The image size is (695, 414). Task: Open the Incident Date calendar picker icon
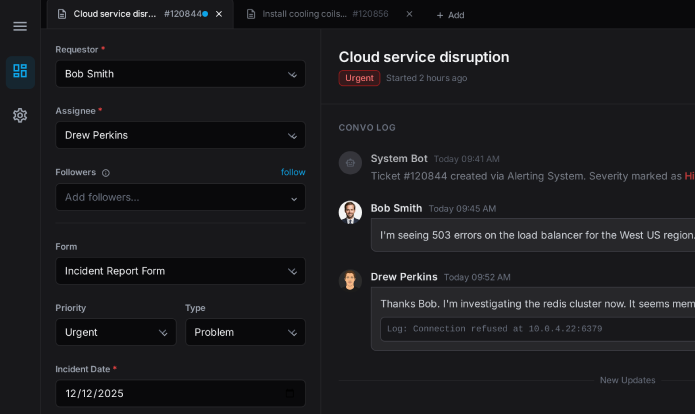tap(290, 394)
